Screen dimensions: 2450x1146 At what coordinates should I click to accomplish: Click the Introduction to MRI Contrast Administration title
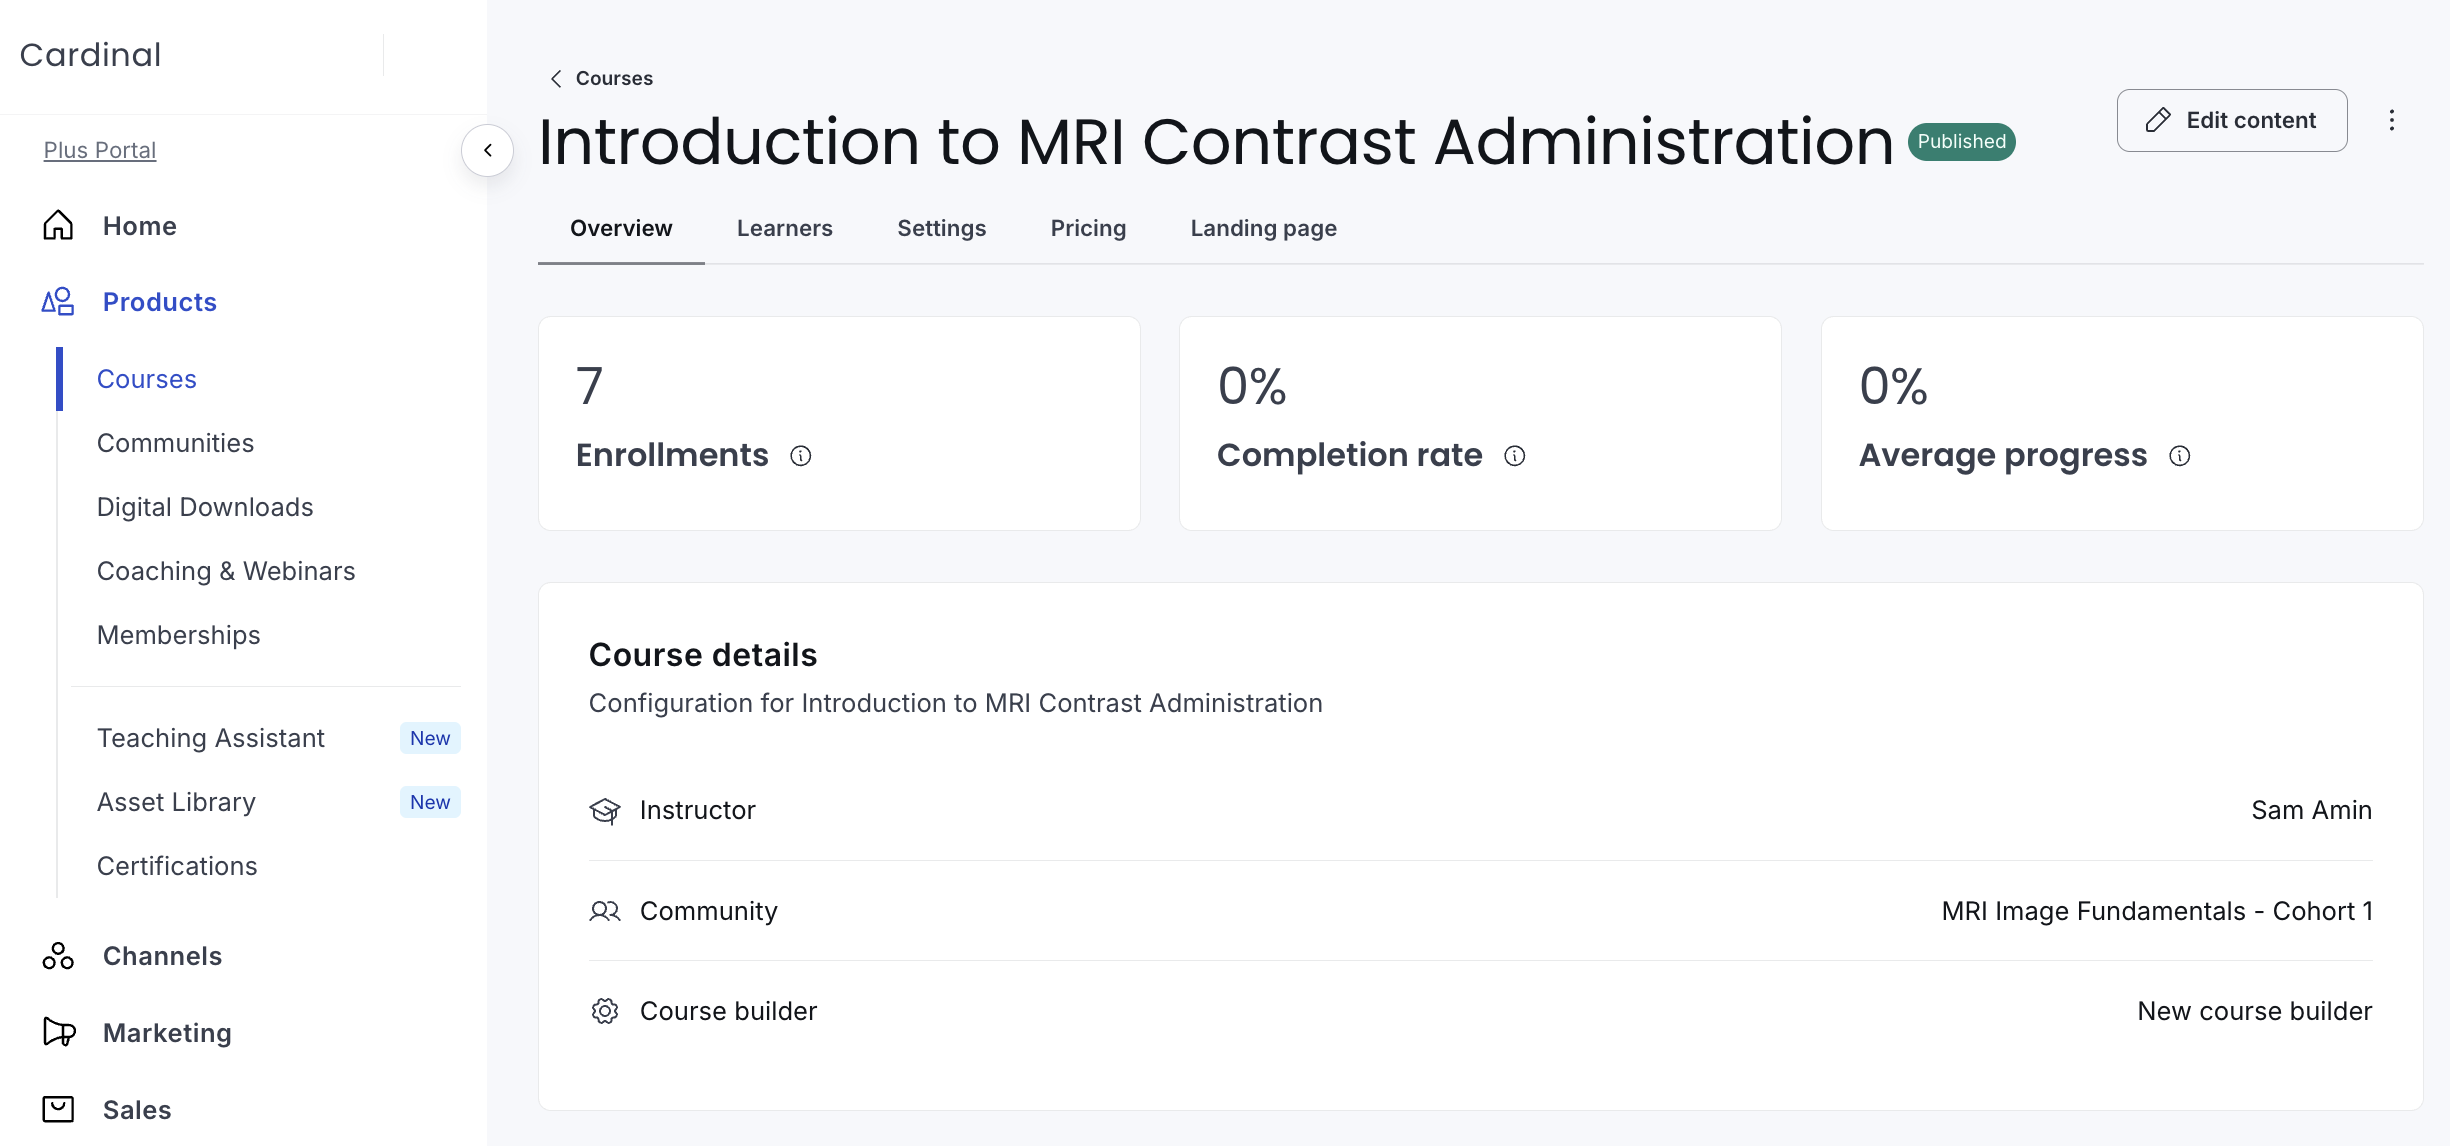[1216, 141]
